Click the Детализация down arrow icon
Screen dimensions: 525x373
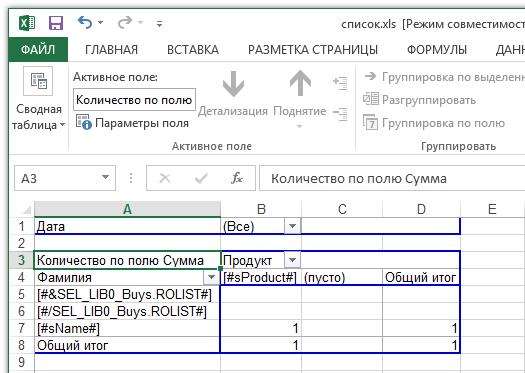pyautogui.click(x=233, y=83)
